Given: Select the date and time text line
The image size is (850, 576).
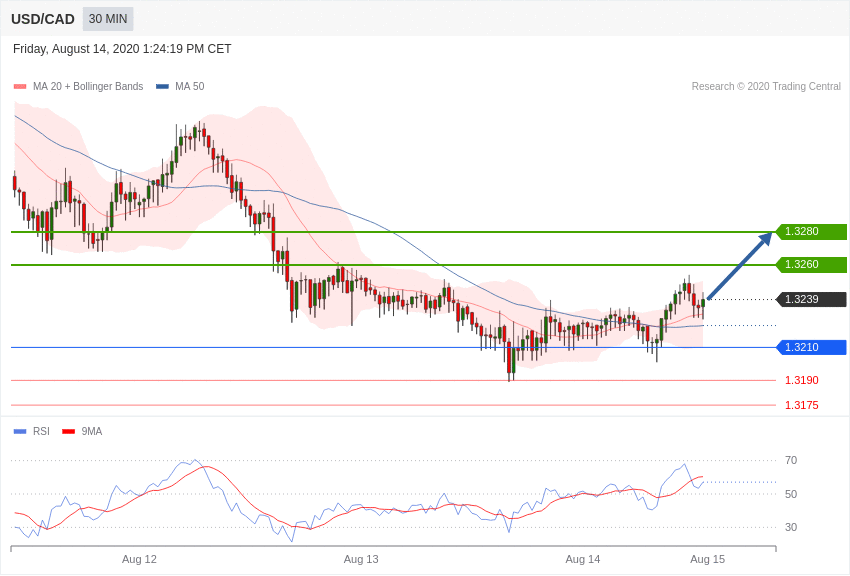Looking at the screenshot, I should pyautogui.click(x=122, y=49).
